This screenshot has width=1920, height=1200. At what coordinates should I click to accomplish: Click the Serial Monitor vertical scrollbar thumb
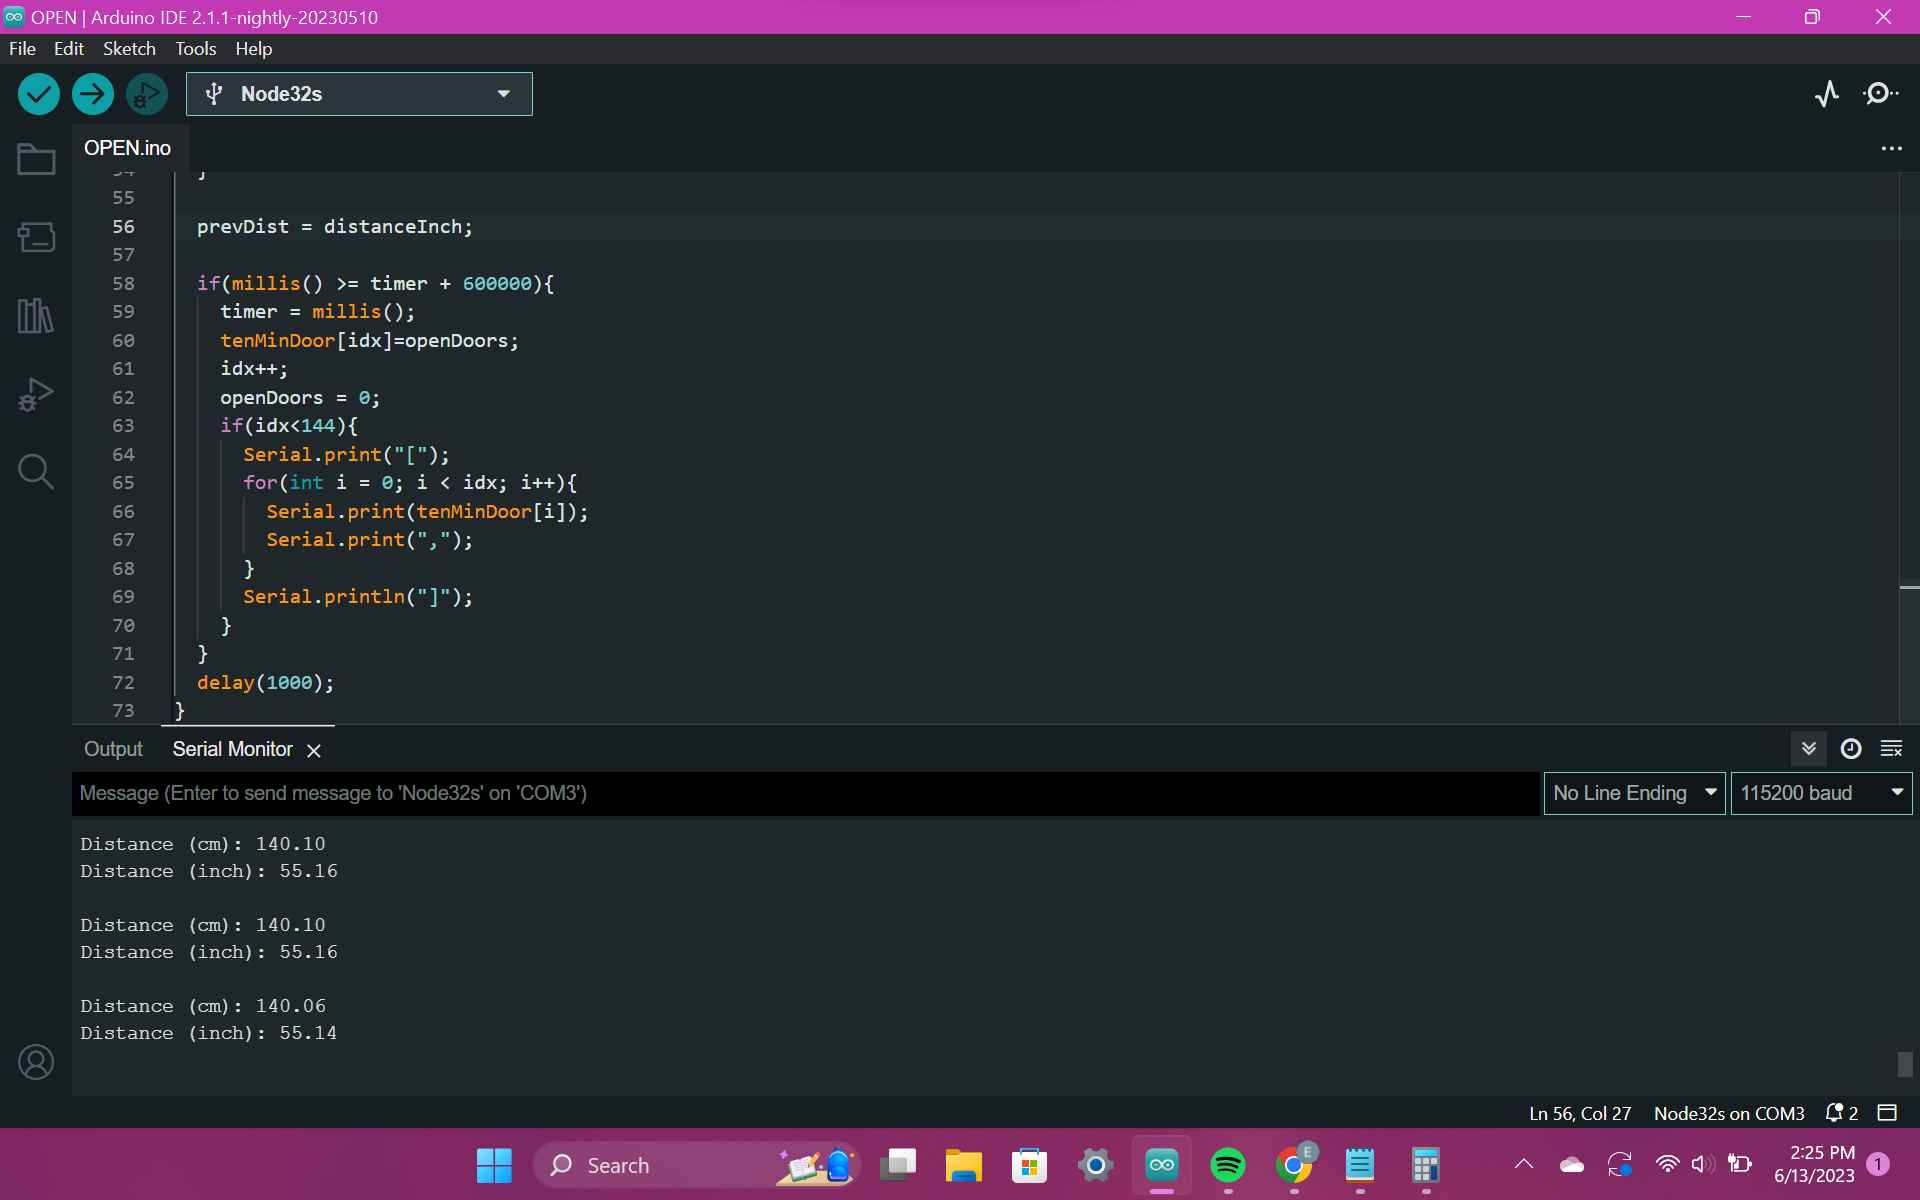pyautogui.click(x=1904, y=1063)
